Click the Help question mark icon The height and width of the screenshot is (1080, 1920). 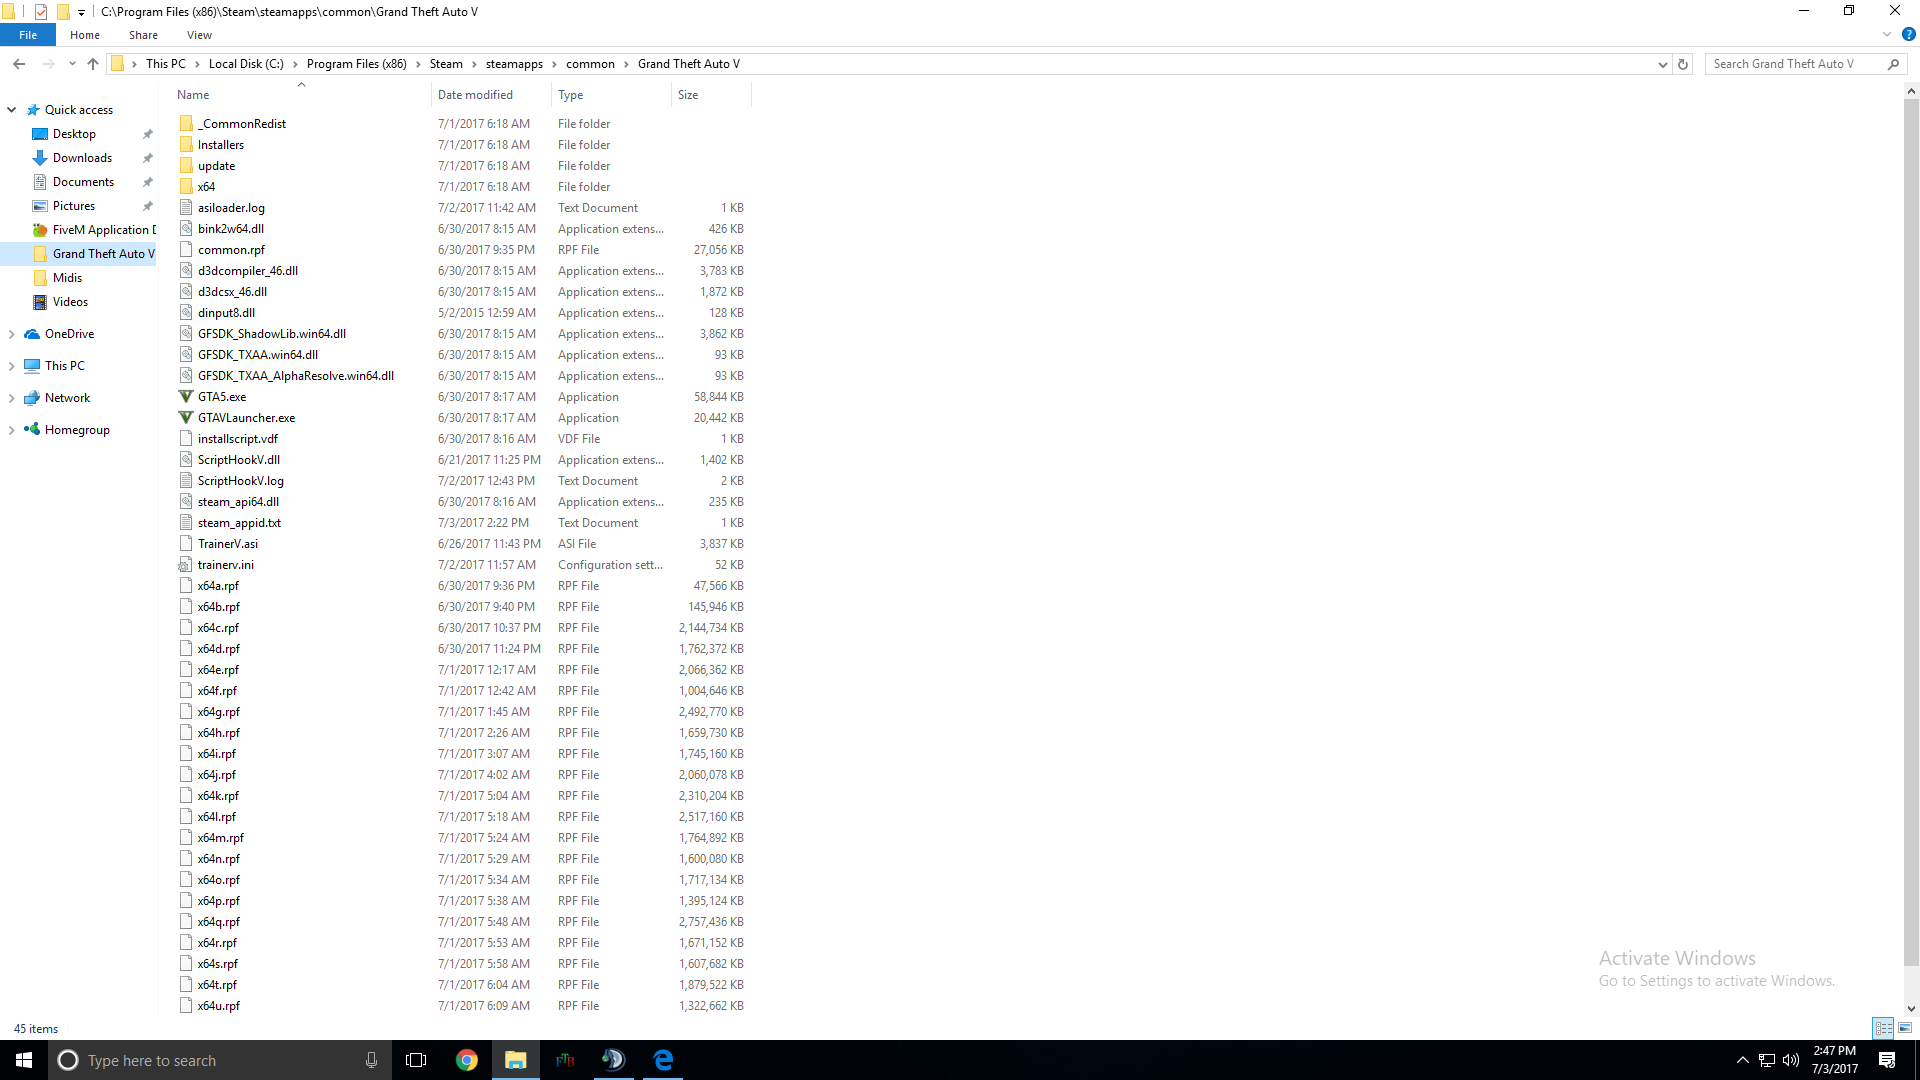1908,35
